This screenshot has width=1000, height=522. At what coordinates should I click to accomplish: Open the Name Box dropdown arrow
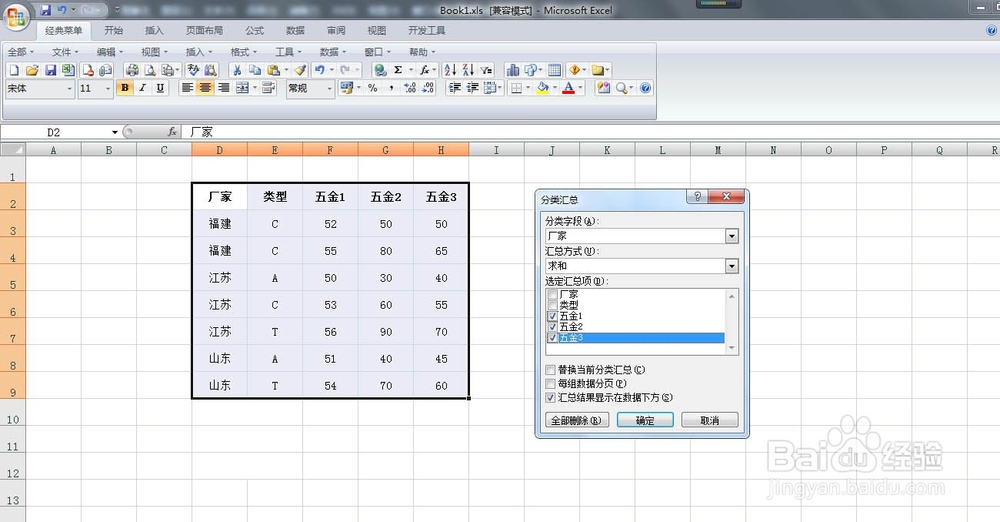[115, 132]
